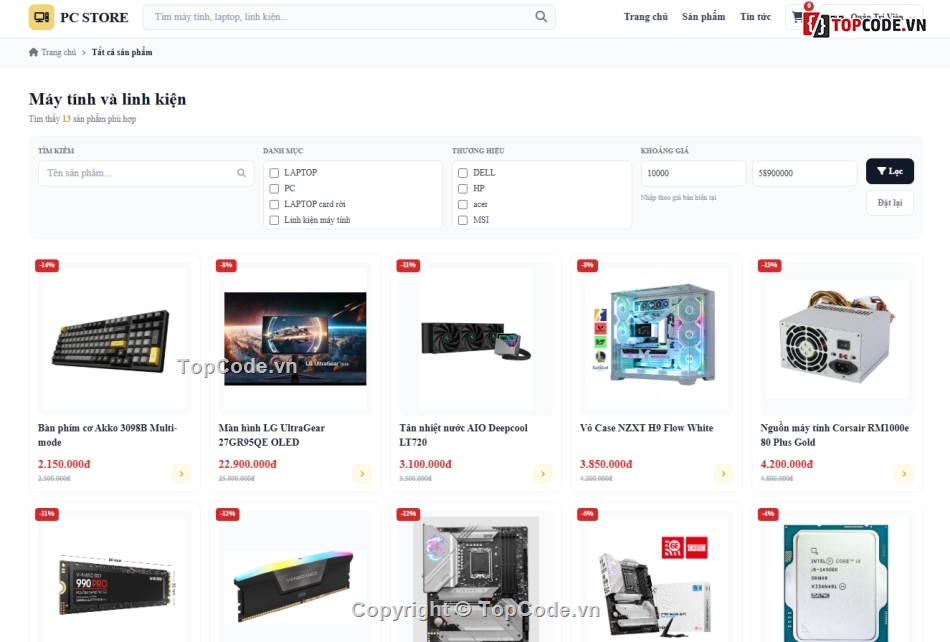The image size is (950, 642).
Task: Toggle the MSI brand checkbox
Action: coord(463,220)
